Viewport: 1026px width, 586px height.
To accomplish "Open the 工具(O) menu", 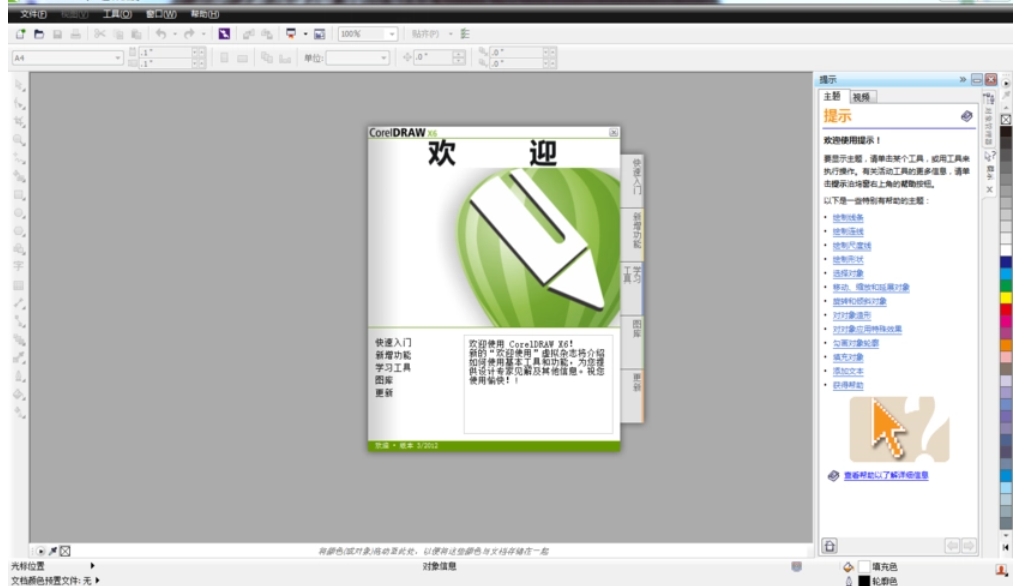I will [117, 14].
